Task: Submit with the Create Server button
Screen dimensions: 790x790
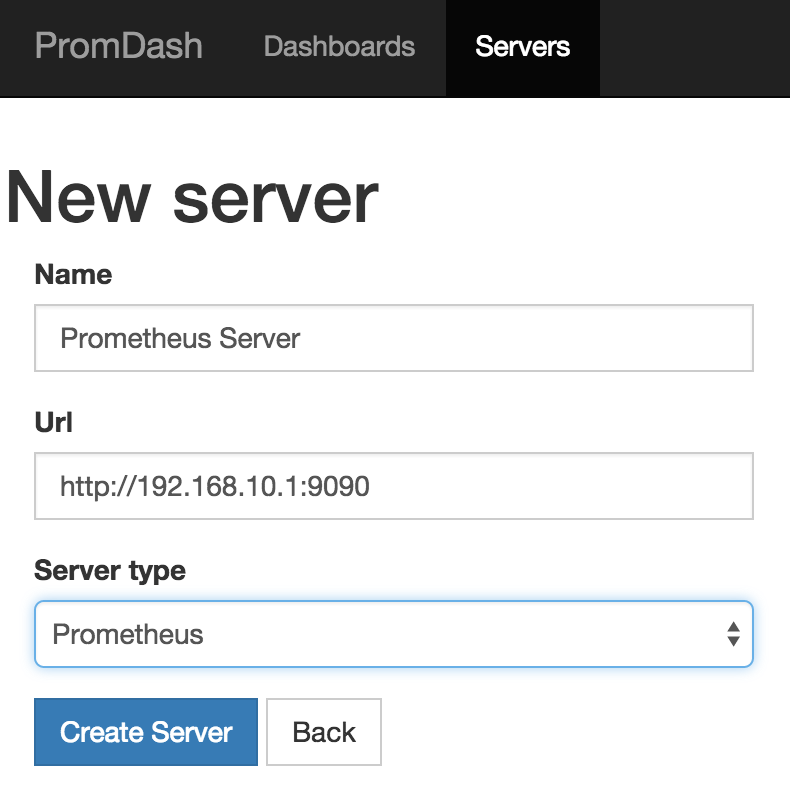Action: 146,732
